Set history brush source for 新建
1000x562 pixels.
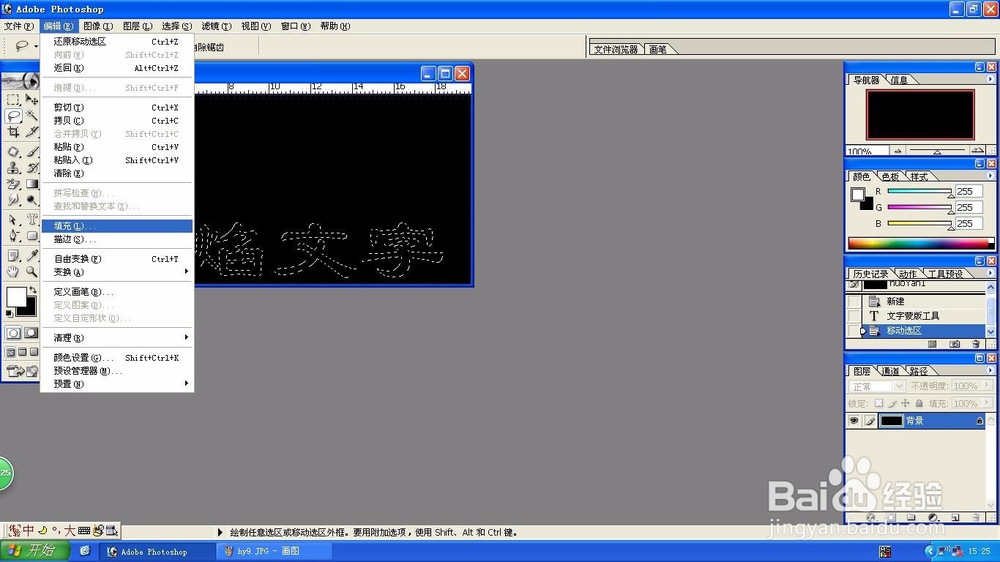[854, 301]
